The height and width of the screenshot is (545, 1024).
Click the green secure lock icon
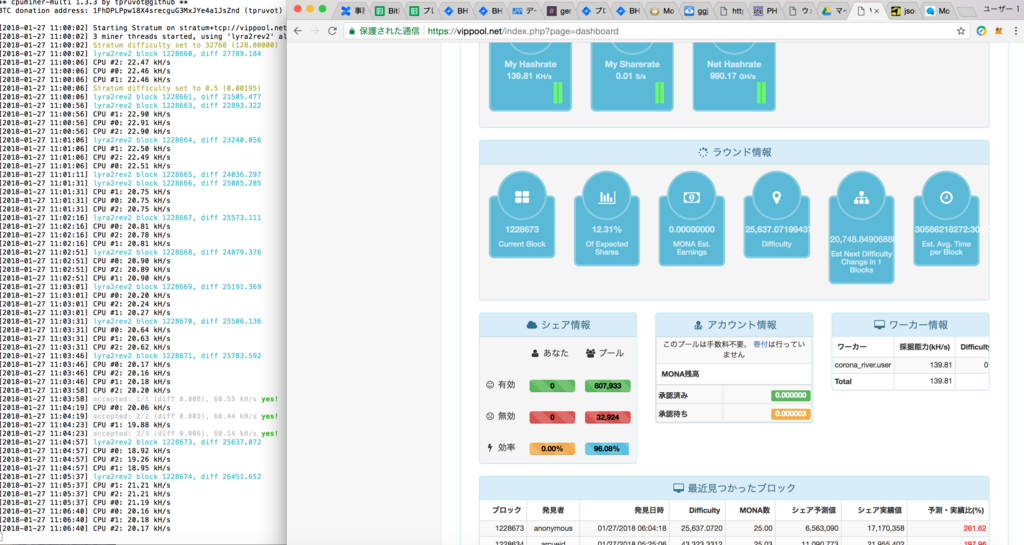(x=352, y=31)
